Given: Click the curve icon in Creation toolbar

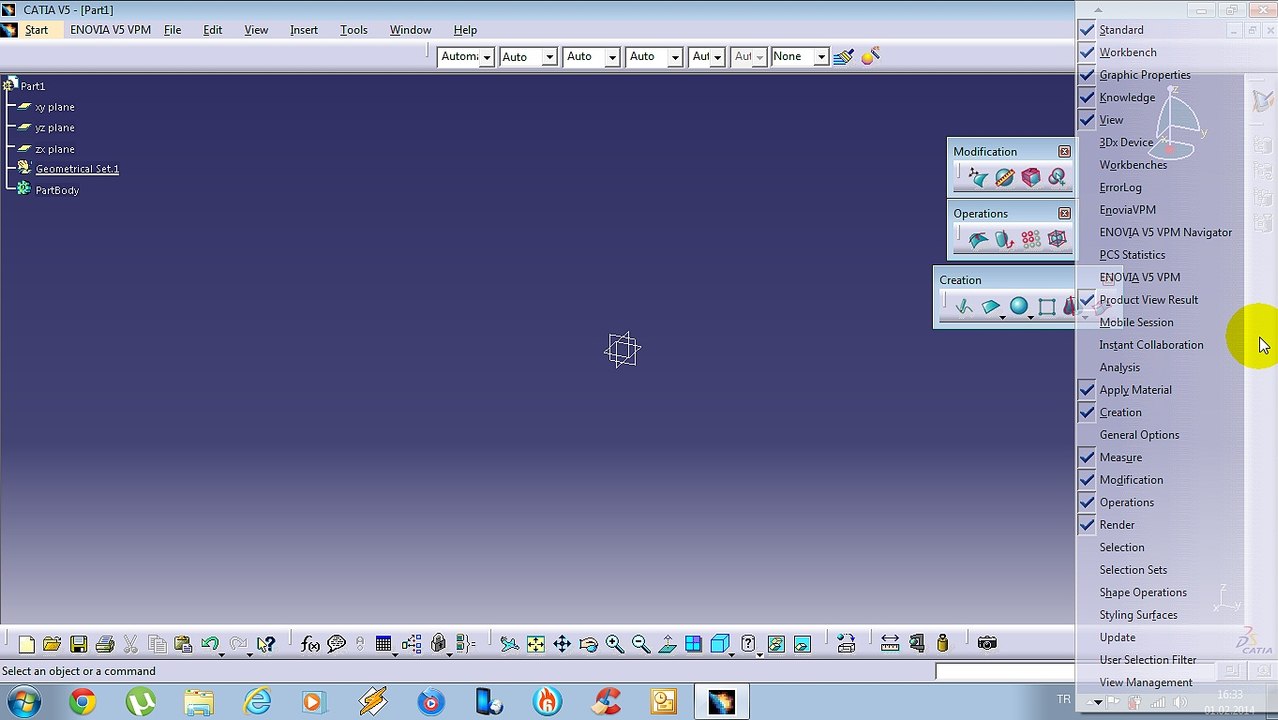Looking at the screenshot, I should 963,306.
